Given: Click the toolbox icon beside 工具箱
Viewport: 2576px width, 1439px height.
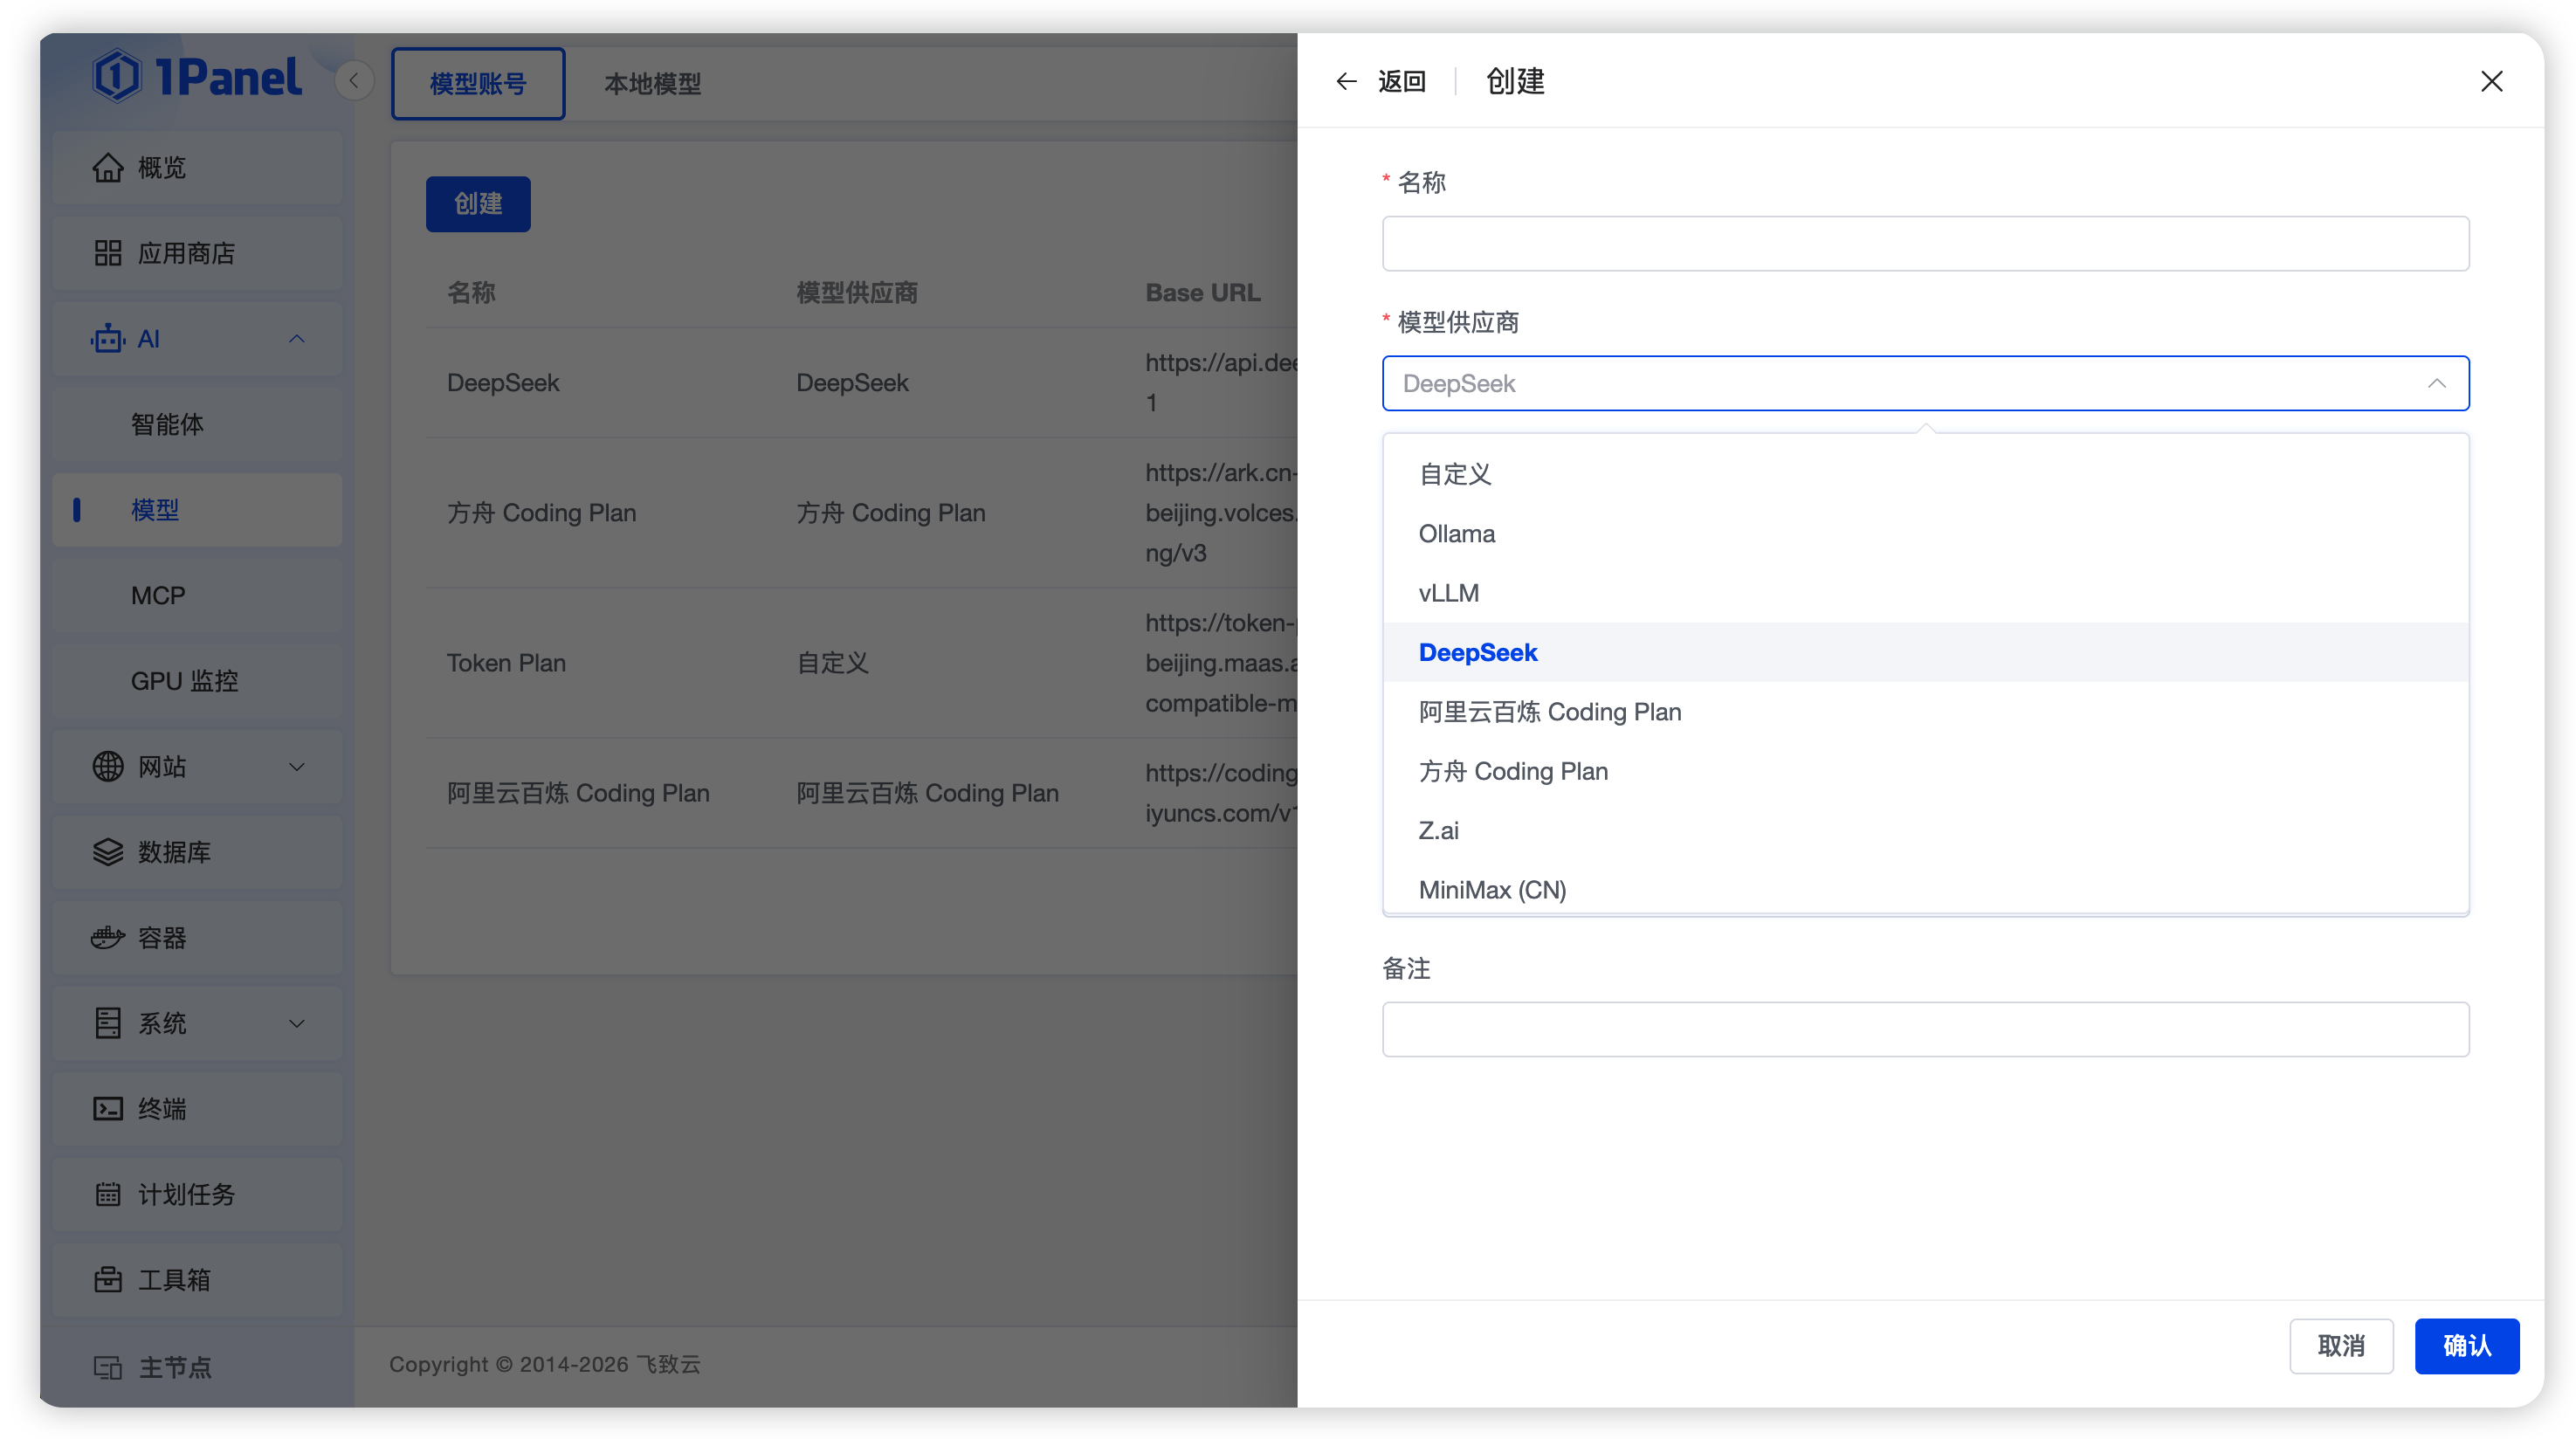Looking at the screenshot, I should click(x=108, y=1280).
